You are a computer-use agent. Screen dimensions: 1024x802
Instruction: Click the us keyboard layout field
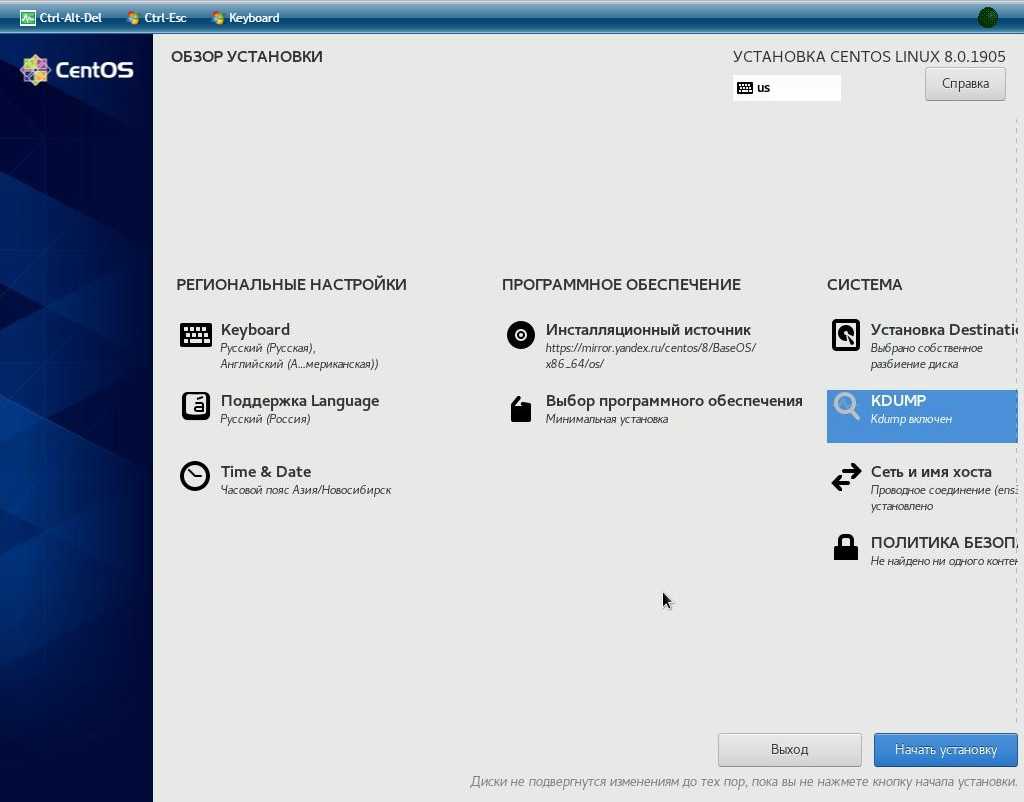[x=786, y=88]
